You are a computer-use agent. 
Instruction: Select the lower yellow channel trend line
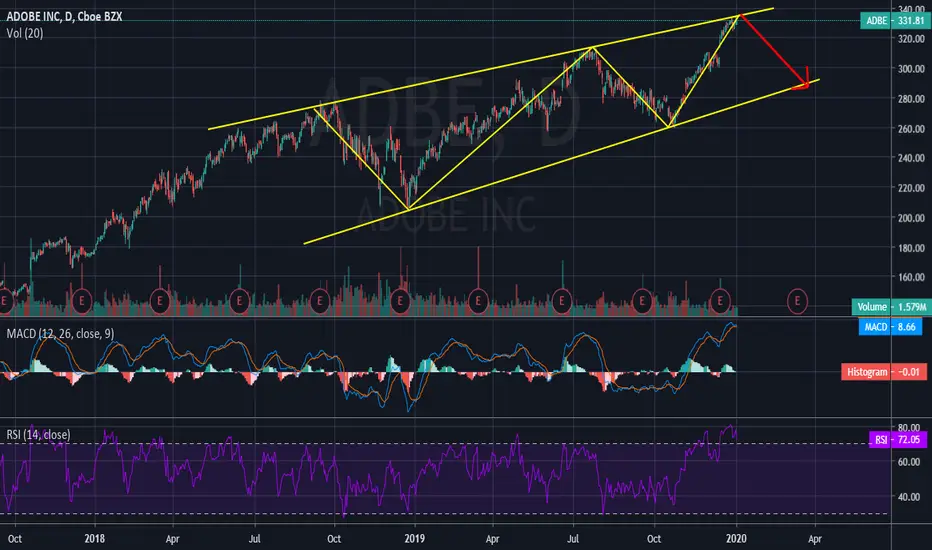tap(561, 162)
